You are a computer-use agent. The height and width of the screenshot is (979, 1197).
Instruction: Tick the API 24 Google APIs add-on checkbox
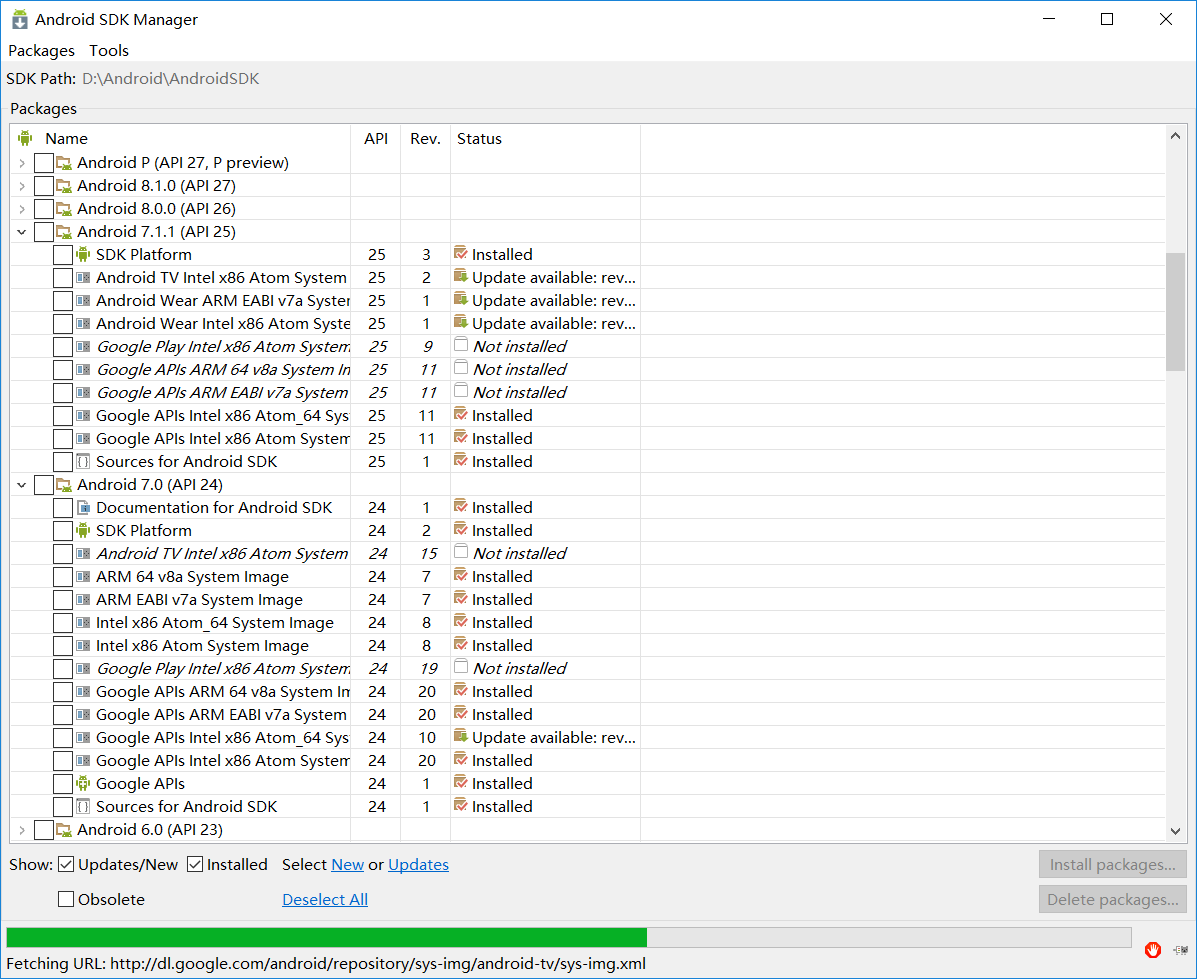click(63, 784)
